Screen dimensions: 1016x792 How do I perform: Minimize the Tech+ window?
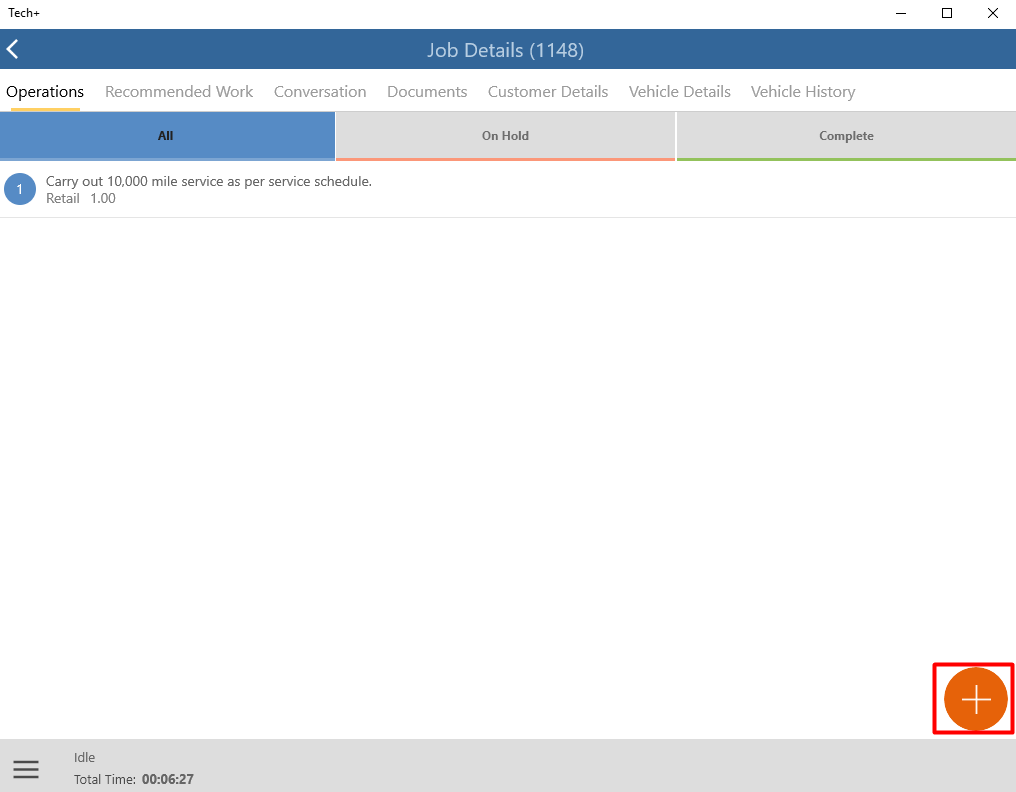[901, 13]
